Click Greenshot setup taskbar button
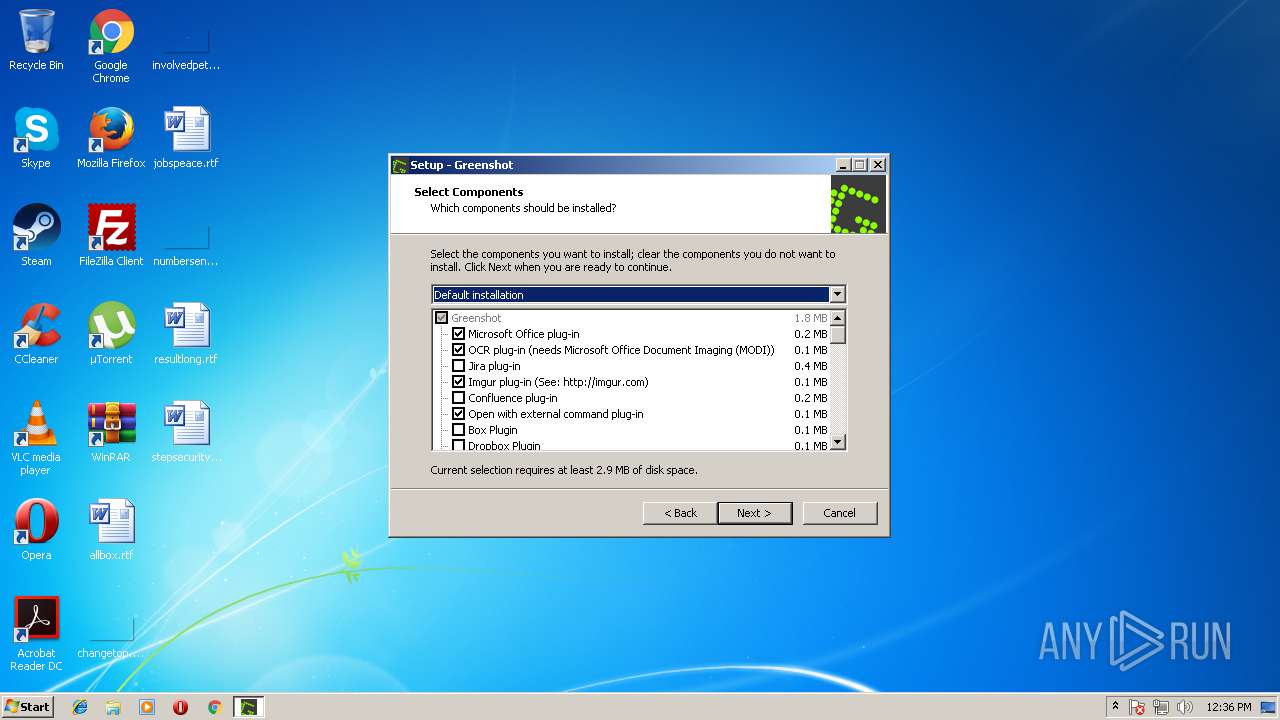Screen dimensions: 1280x720 [x=248, y=707]
